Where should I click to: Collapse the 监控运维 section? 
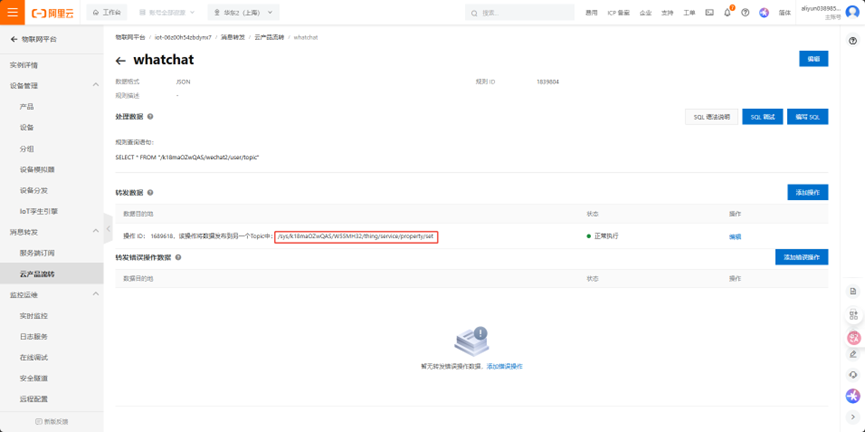pyautogui.click(x=95, y=294)
